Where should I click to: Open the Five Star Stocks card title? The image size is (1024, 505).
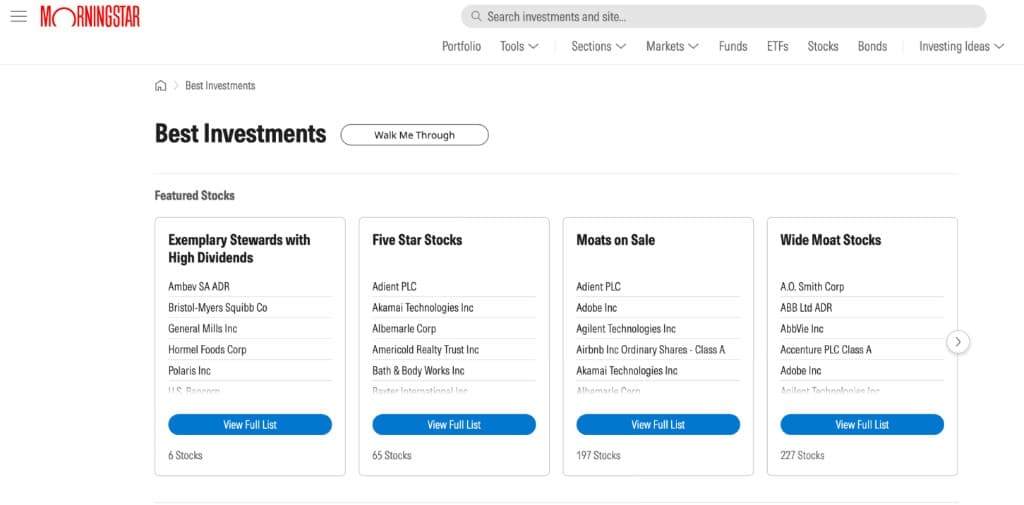(417, 240)
